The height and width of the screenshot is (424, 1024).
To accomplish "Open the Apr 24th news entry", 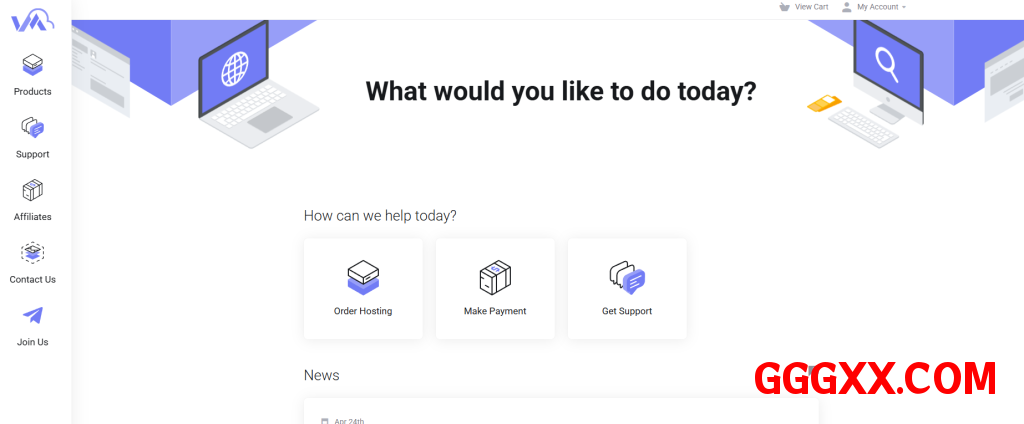I will [x=349, y=420].
